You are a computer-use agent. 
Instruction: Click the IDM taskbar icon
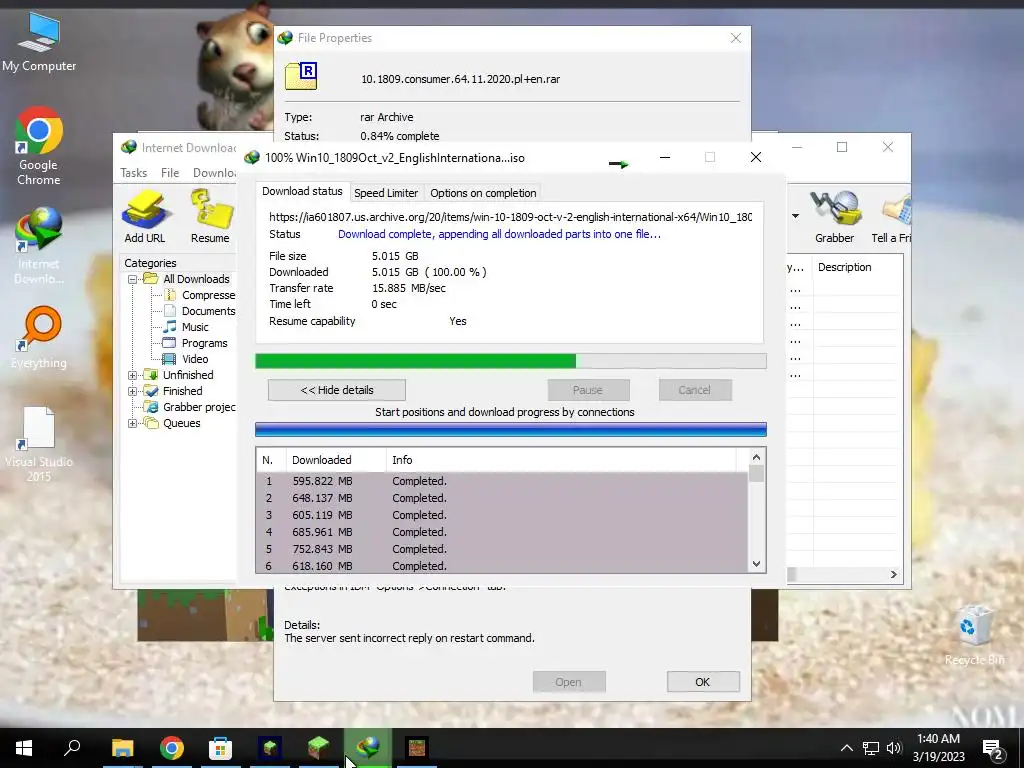(368, 748)
